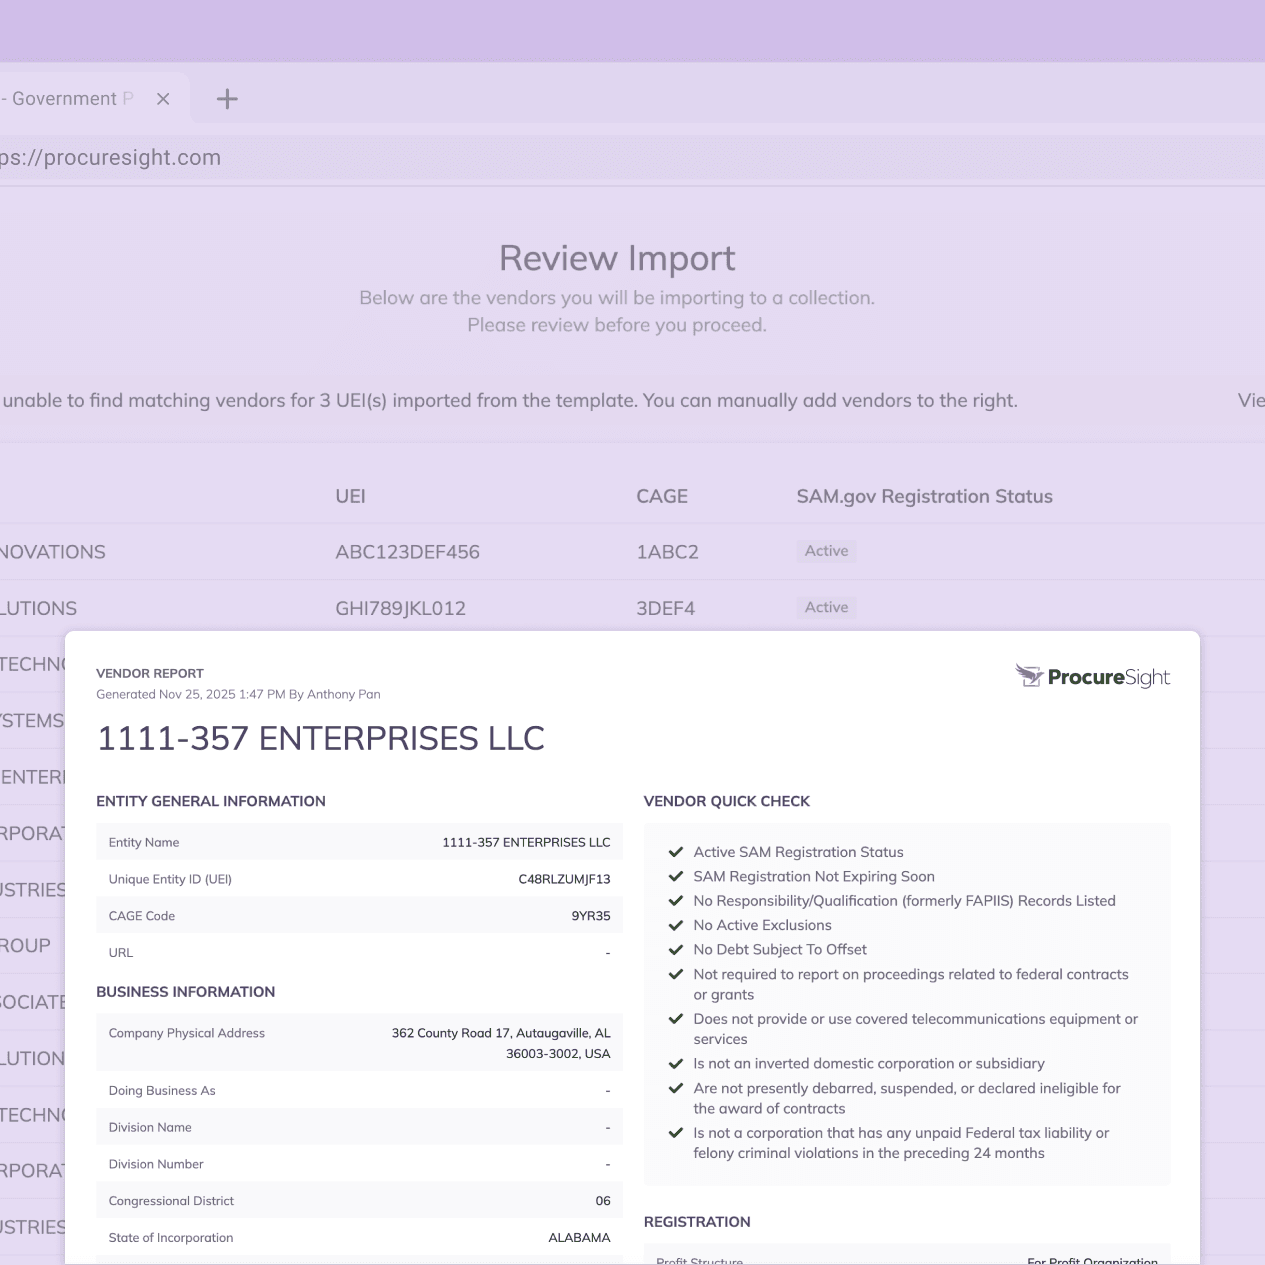1265x1265 pixels.
Task: Sort by the UEI column header
Action: tap(350, 497)
